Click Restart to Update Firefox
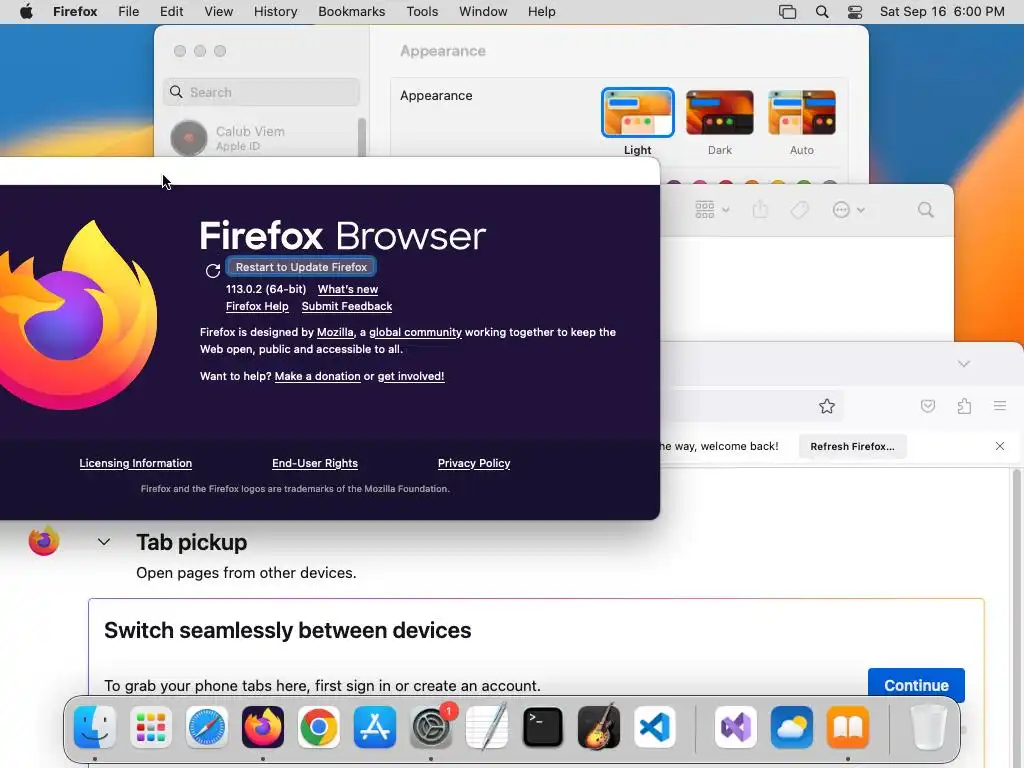Image resolution: width=1024 pixels, height=768 pixels. (301, 267)
